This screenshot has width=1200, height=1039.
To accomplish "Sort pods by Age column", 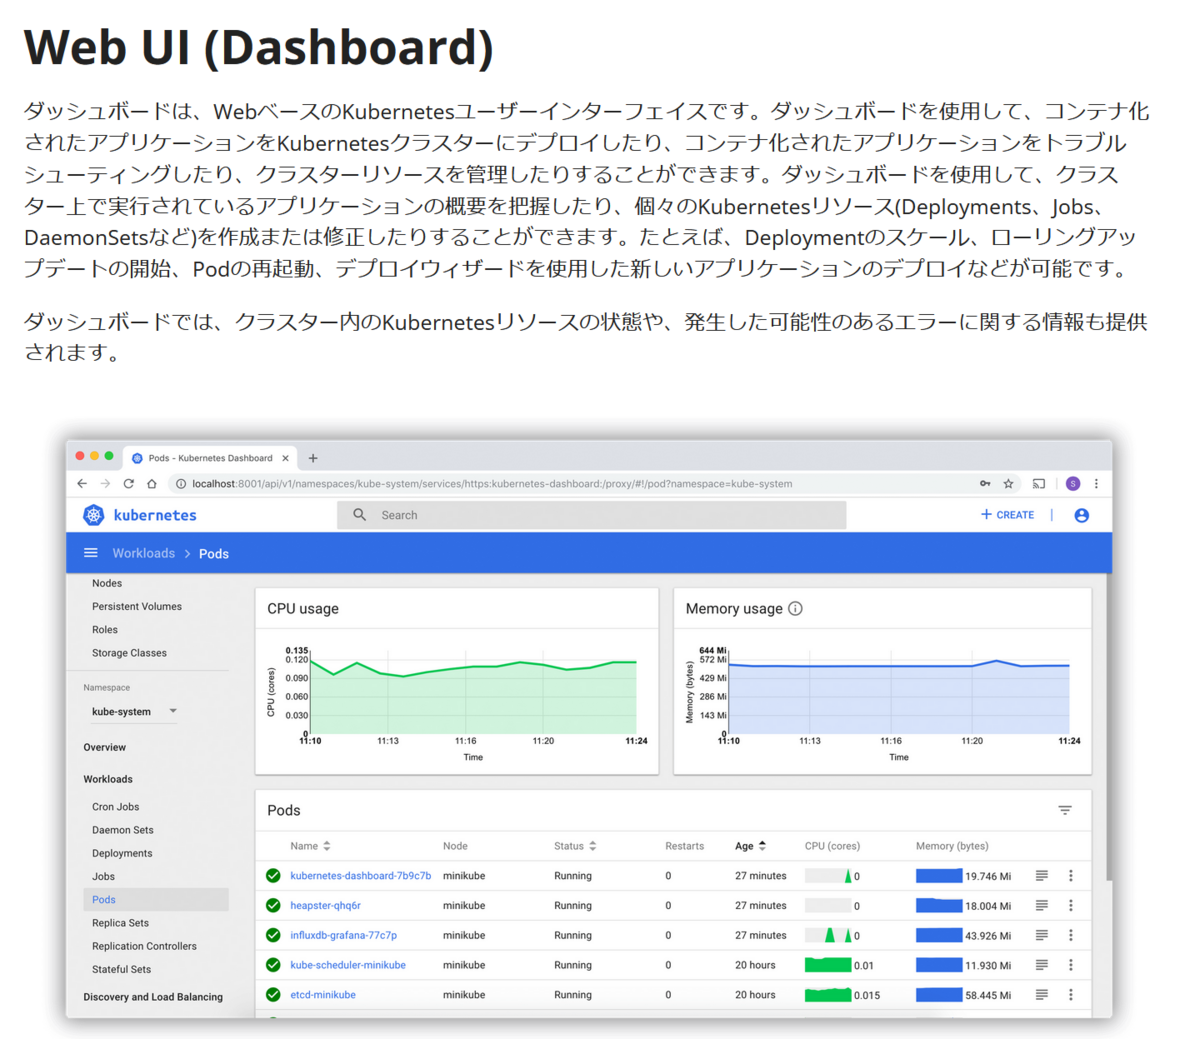I will tap(750, 846).
